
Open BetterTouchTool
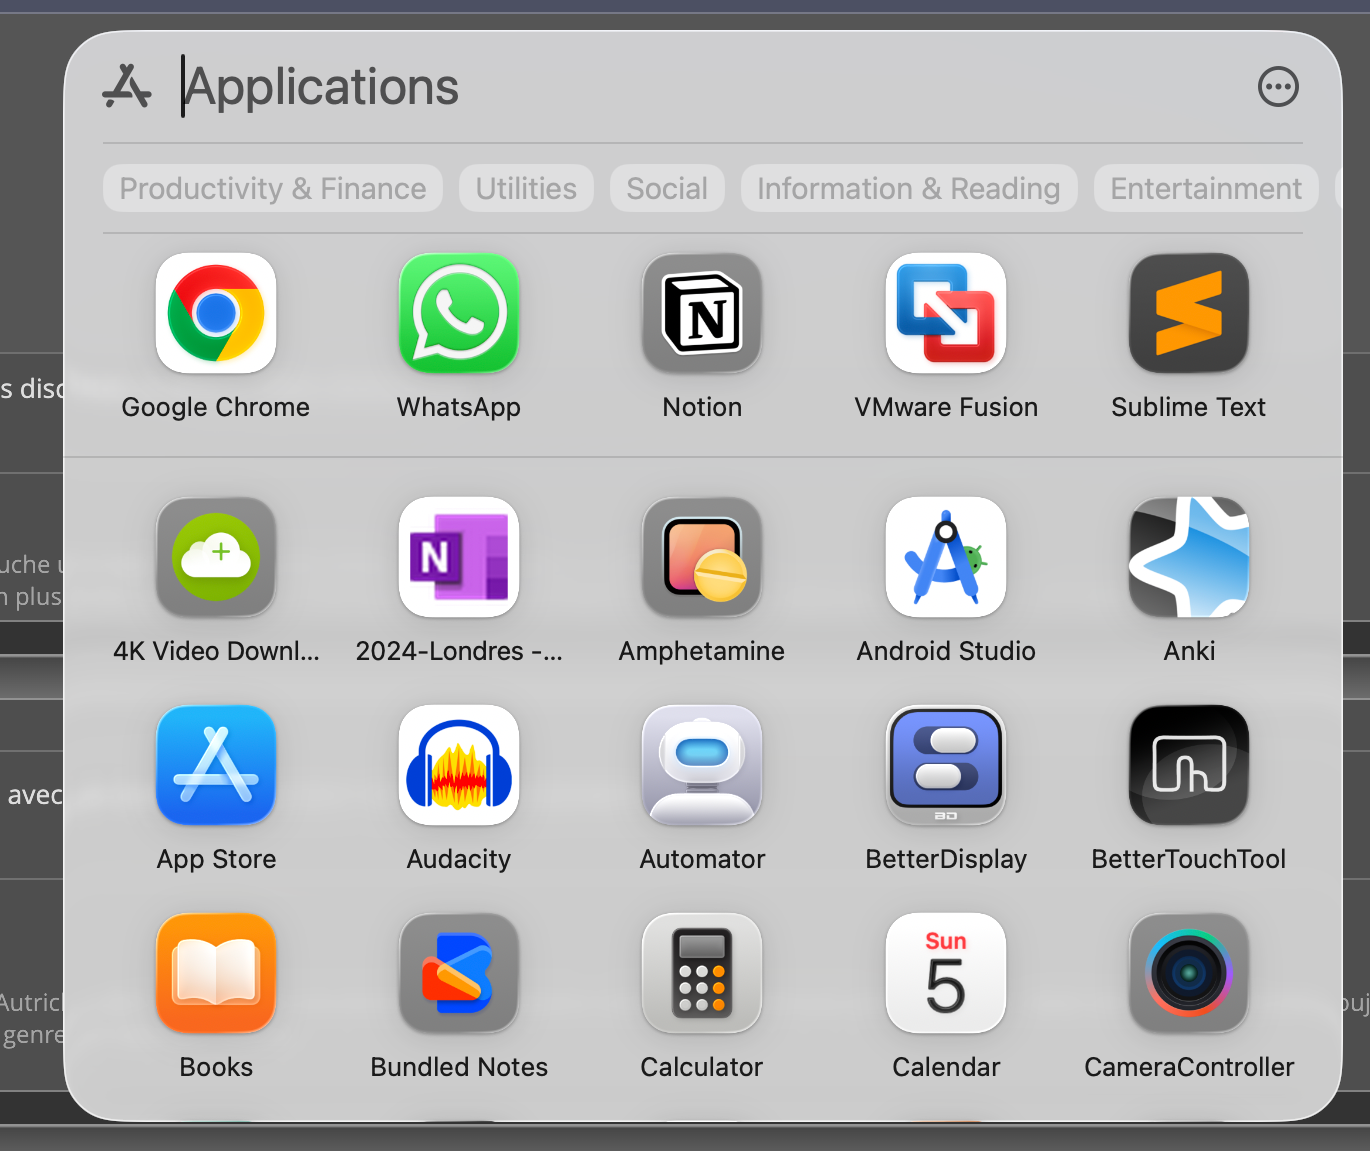click(1188, 766)
